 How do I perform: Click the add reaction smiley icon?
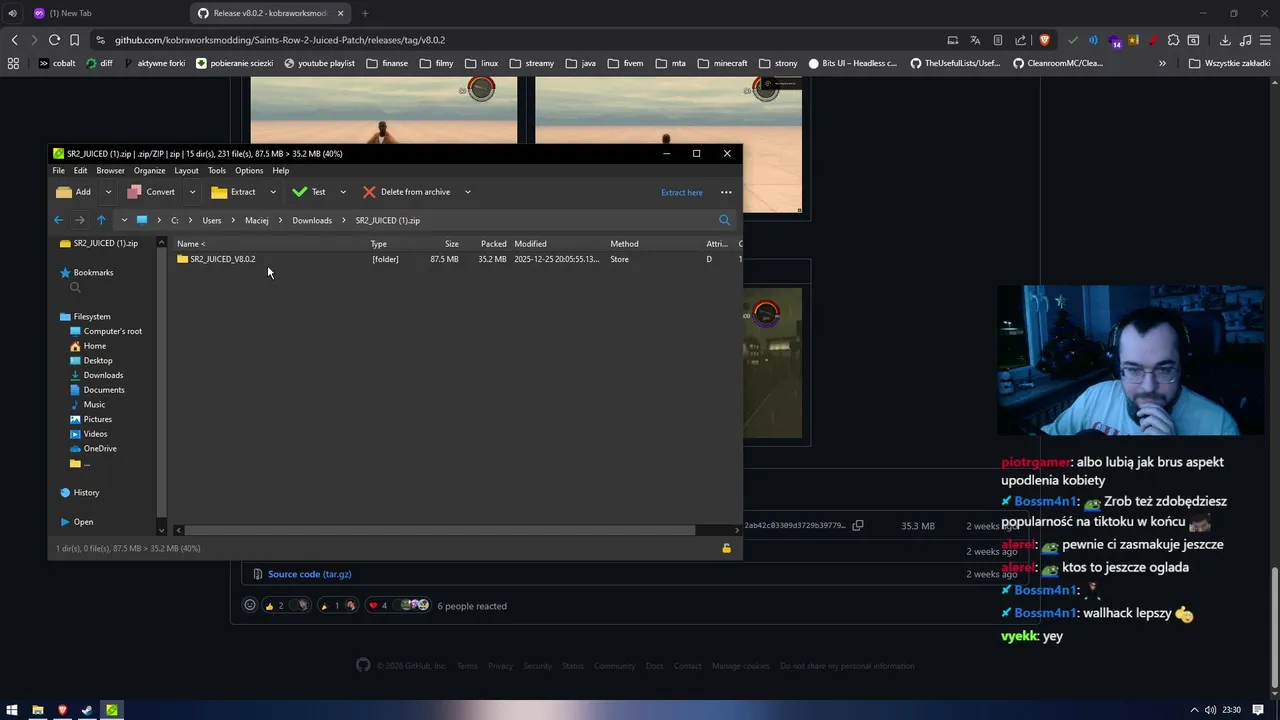(250, 605)
